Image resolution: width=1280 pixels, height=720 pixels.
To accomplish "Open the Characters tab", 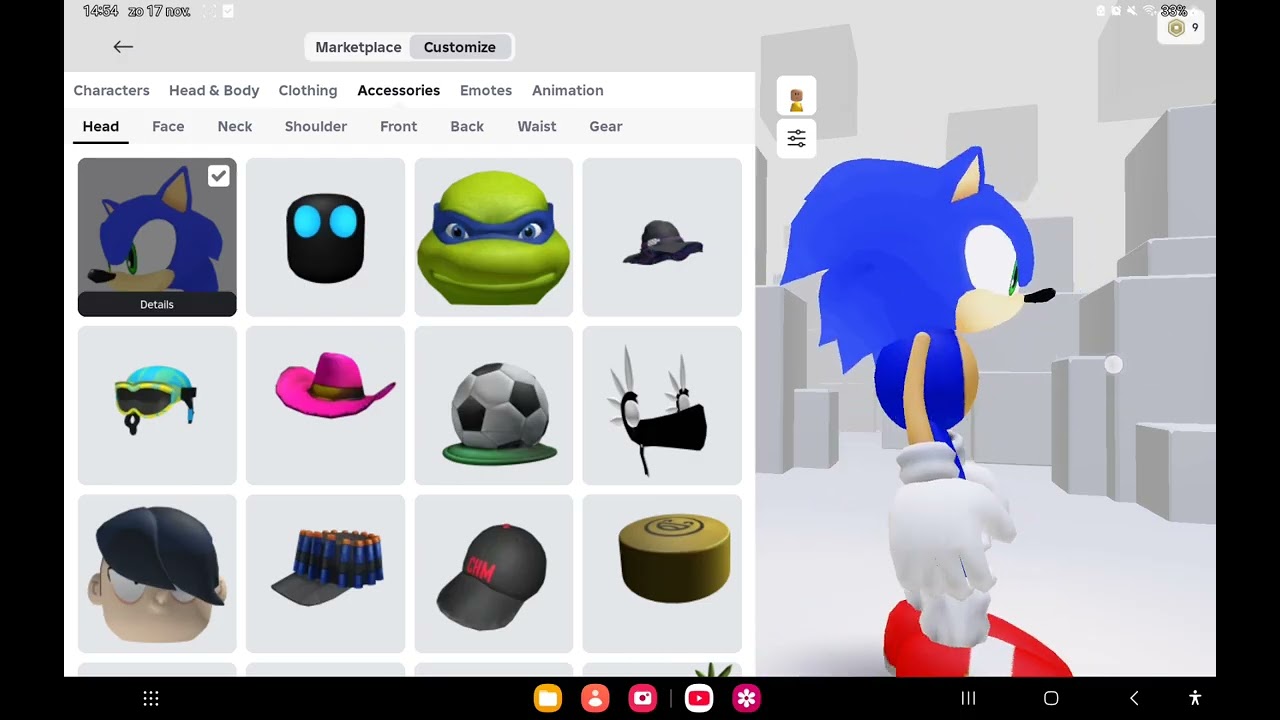I will 111,90.
